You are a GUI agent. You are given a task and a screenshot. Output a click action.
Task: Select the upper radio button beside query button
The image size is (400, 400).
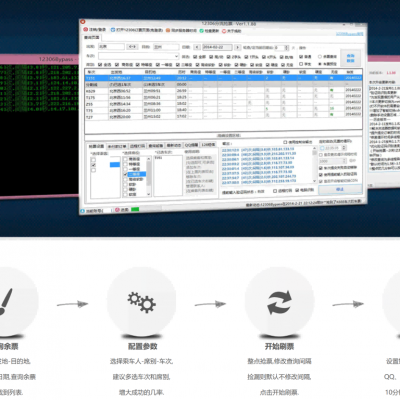pyautogui.click(x=320, y=57)
